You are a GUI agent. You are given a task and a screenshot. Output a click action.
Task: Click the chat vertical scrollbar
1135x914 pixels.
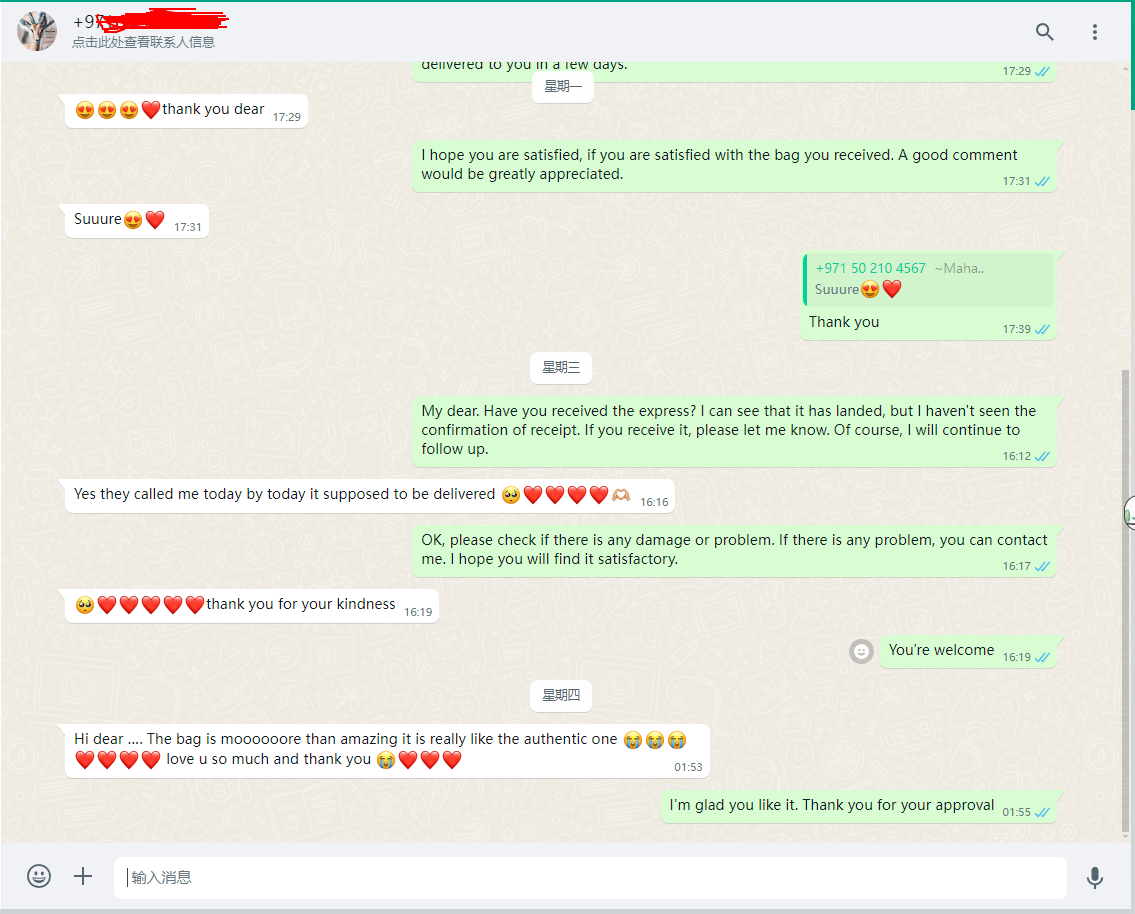click(x=1124, y=601)
